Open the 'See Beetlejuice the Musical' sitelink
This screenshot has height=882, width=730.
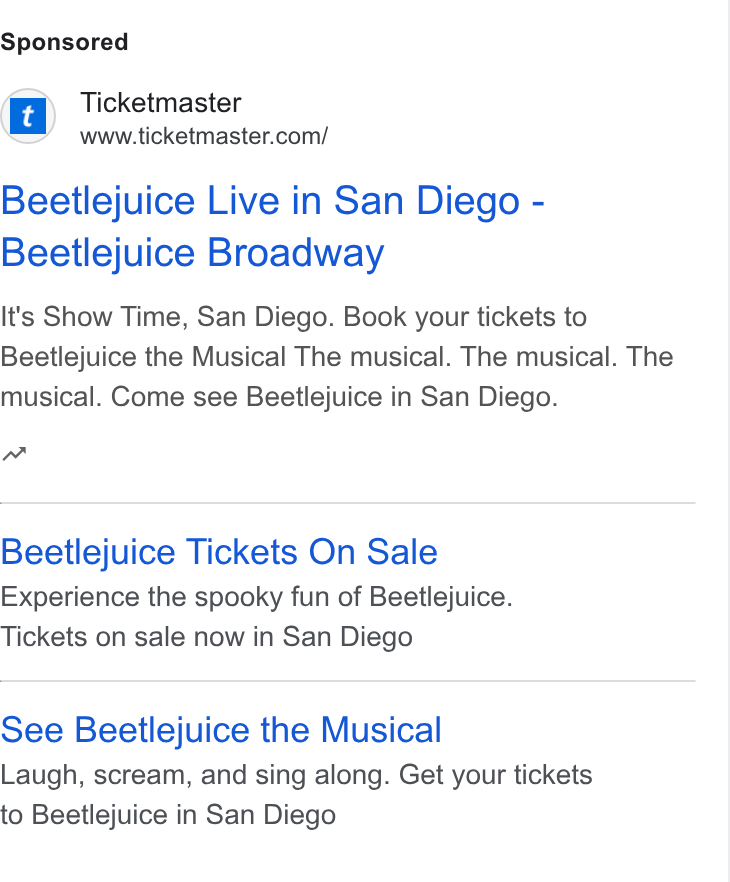click(221, 730)
